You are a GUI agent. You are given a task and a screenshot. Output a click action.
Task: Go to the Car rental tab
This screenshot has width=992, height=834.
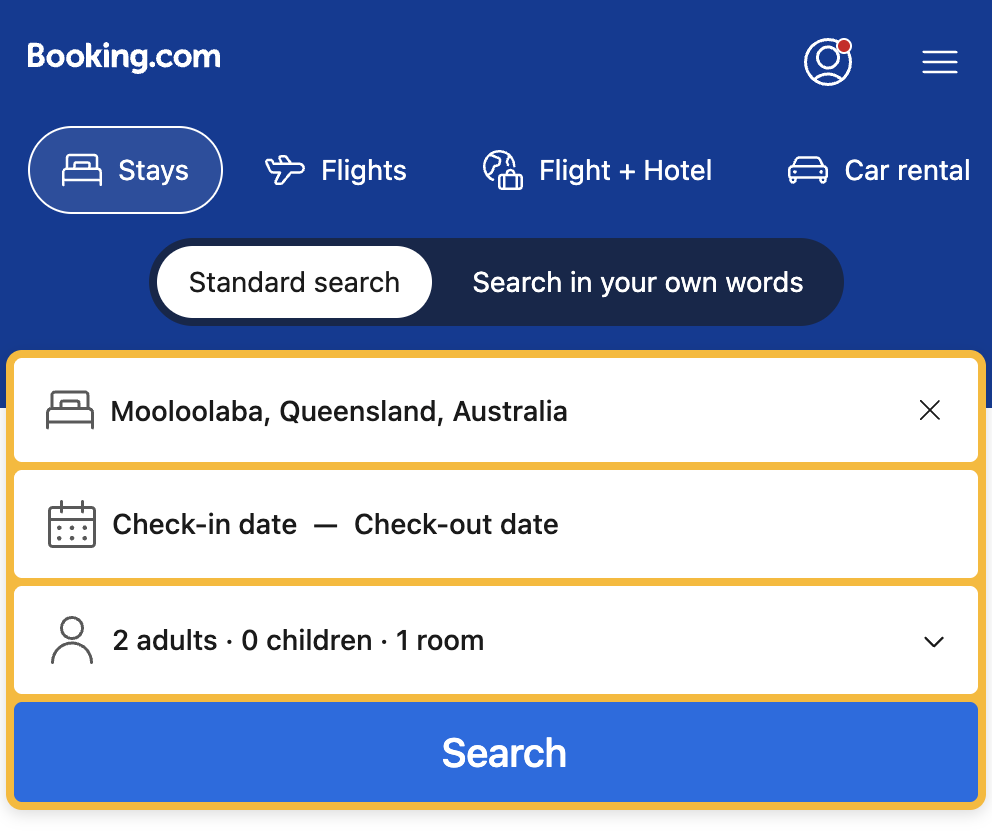click(x=878, y=170)
